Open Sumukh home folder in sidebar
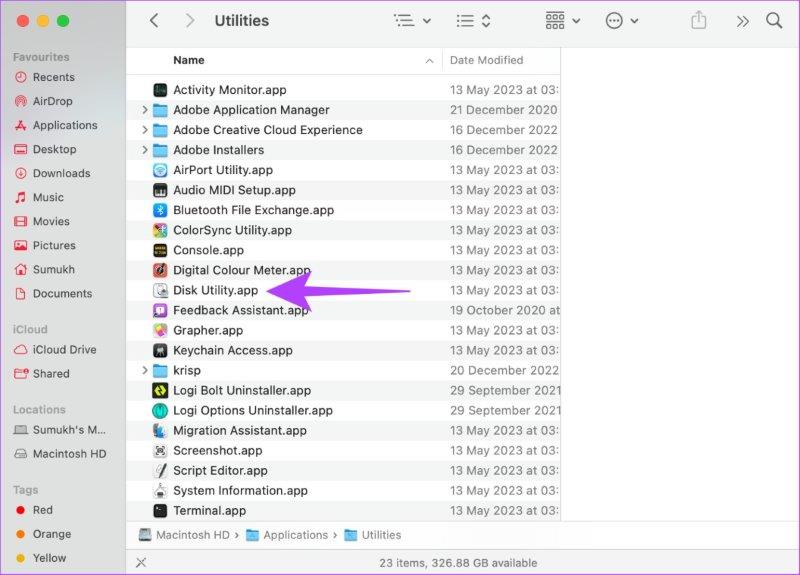The height and width of the screenshot is (575, 800). (45, 269)
